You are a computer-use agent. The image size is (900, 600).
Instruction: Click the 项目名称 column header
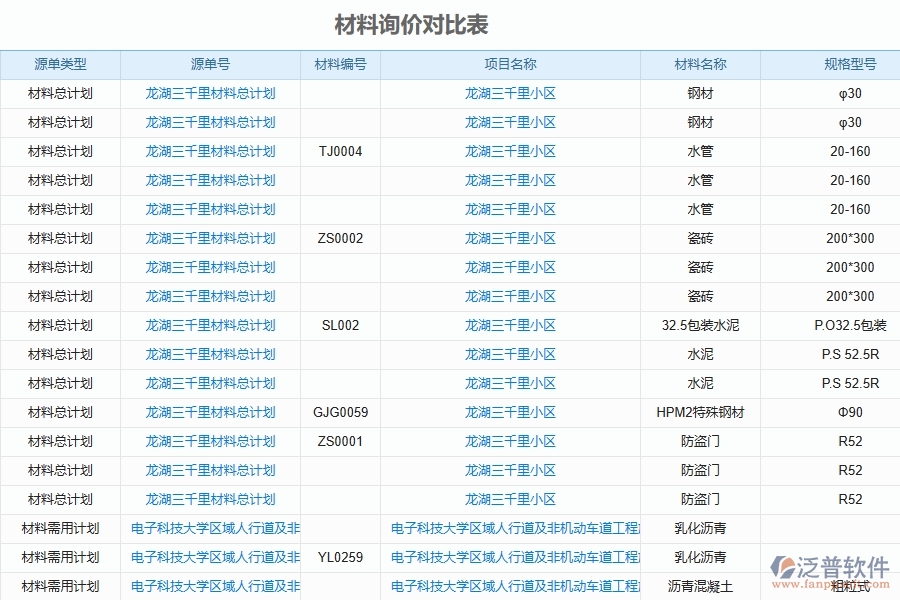(510, 64)
